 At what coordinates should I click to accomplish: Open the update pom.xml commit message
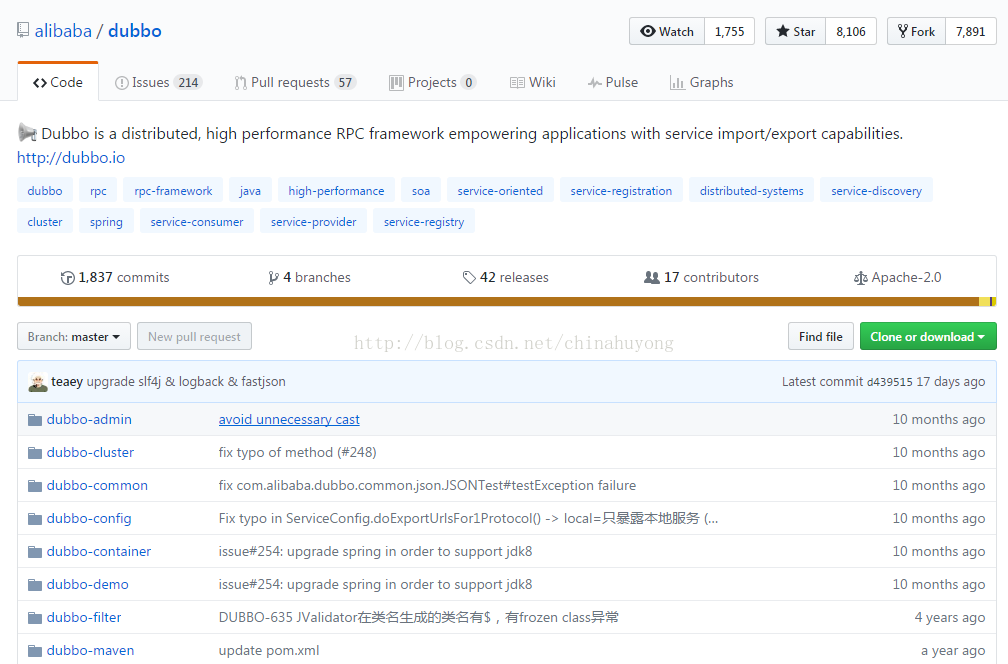click(269, 651)
